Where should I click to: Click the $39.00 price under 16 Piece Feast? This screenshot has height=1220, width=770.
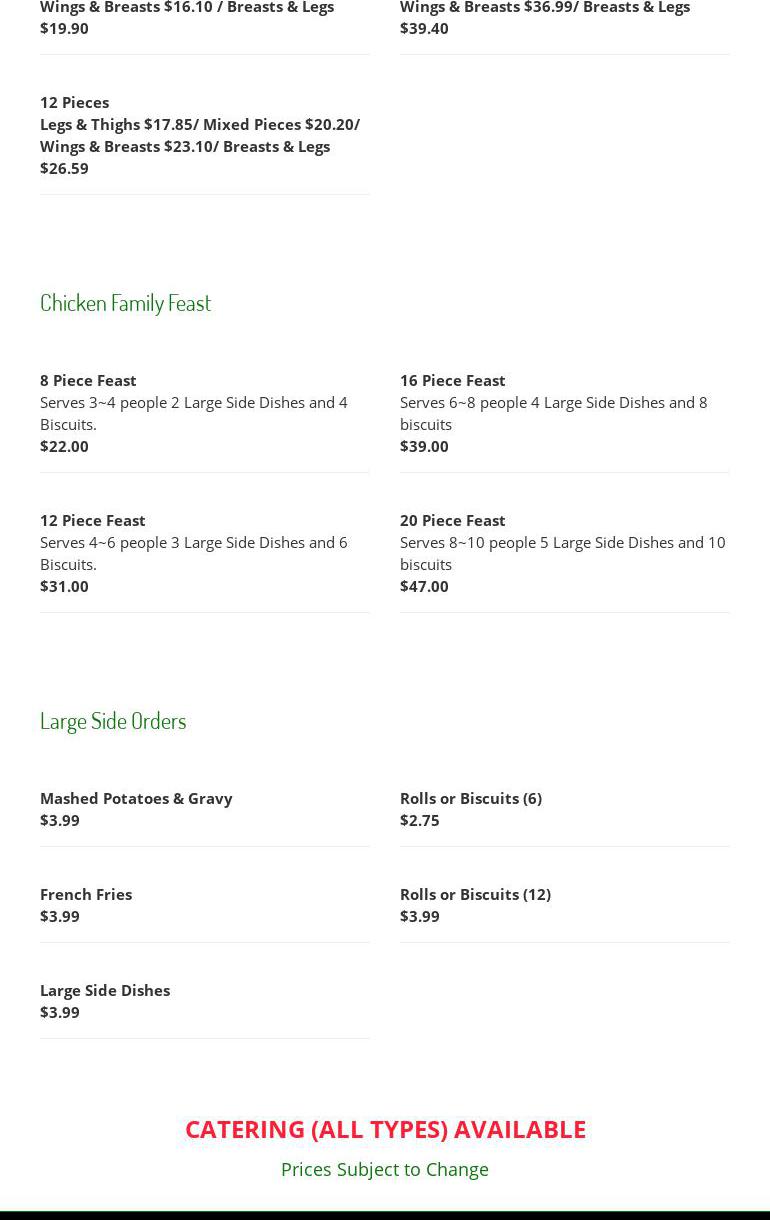tap(424, 446)
